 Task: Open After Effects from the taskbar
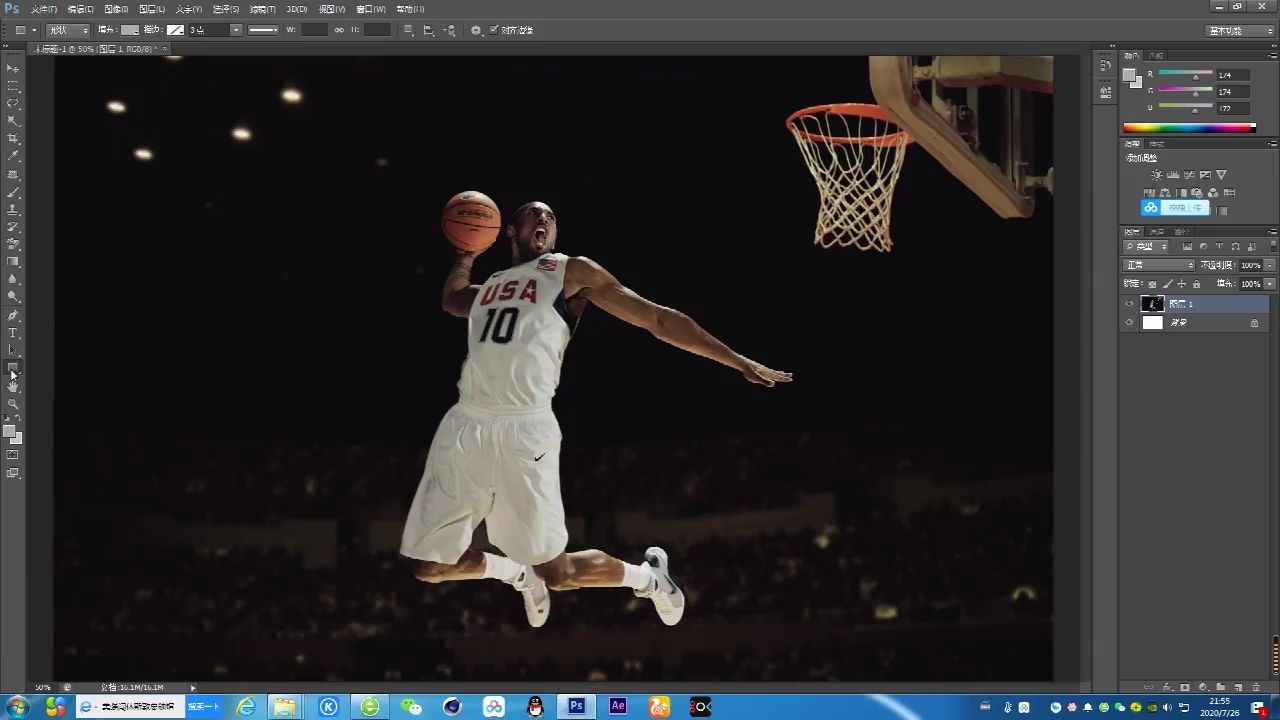618,706
